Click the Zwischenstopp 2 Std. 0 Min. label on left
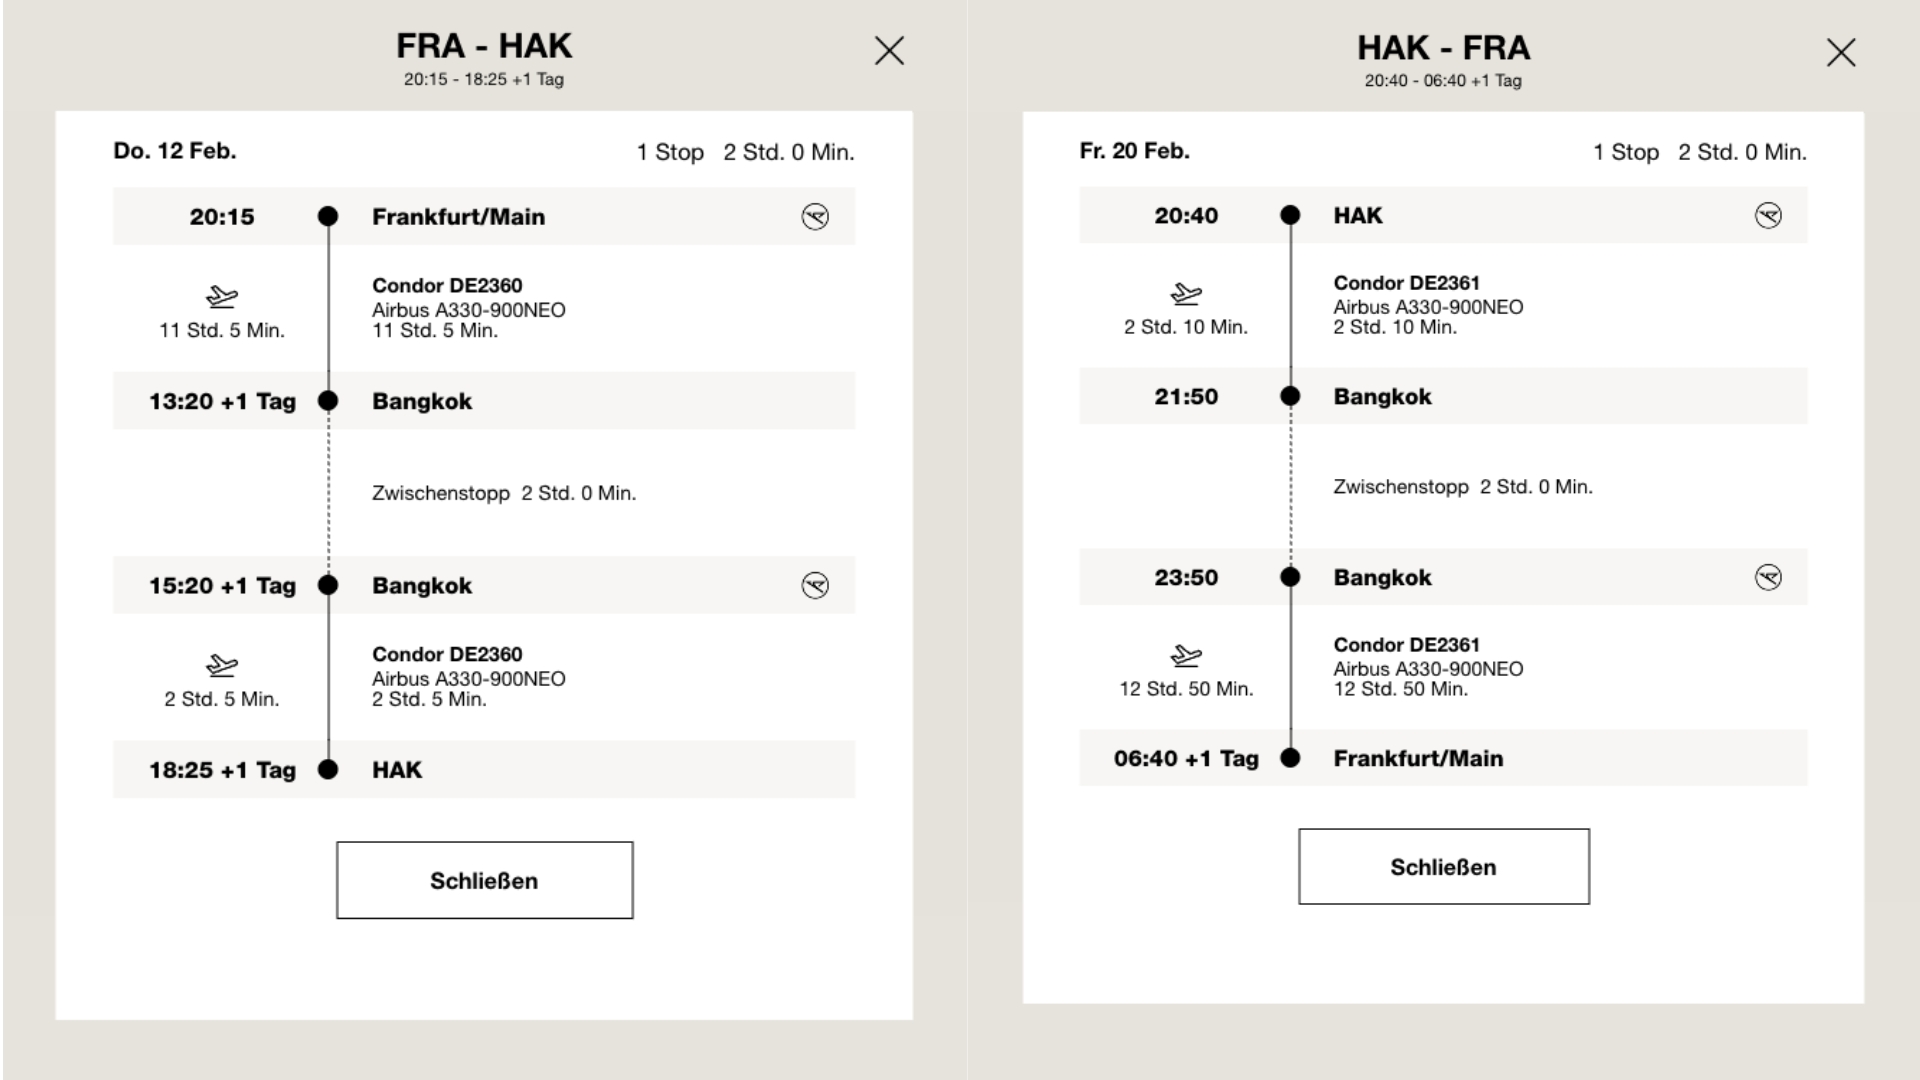Image resolution: width=1920 pixels, height=1080 pixels. [x=505, y=493]
